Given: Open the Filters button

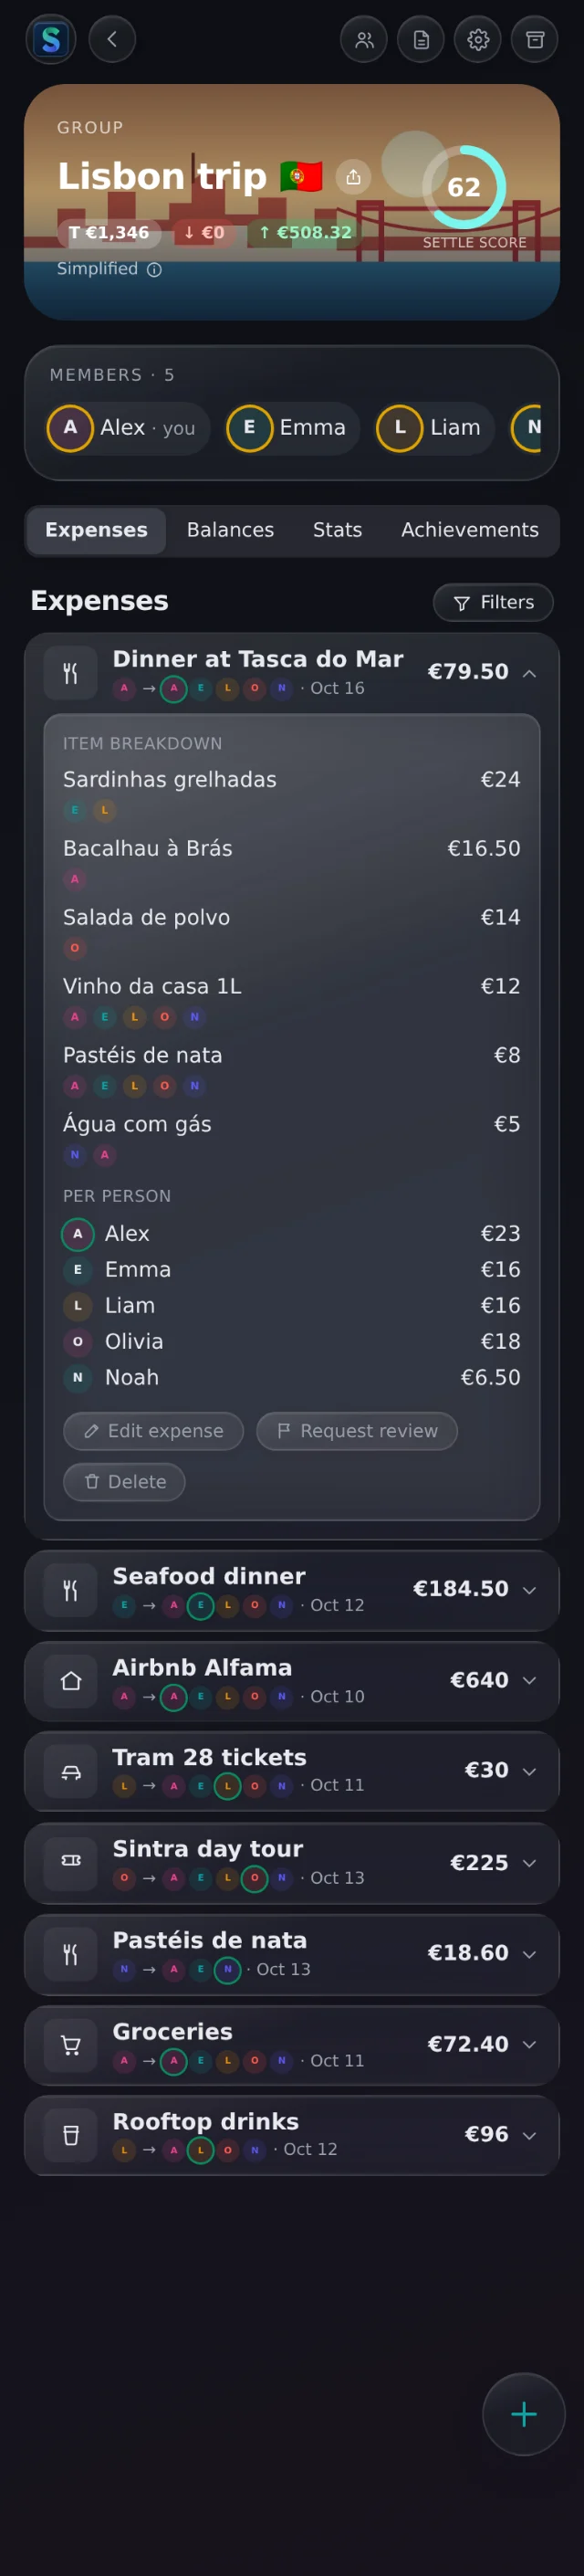Looking at the screenshot, I should pos(493,602).
